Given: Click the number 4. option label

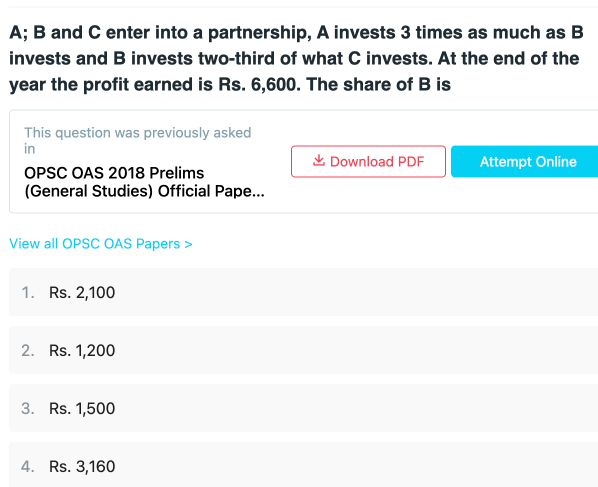Looking at the screenshot, I should tap(28, 466).
